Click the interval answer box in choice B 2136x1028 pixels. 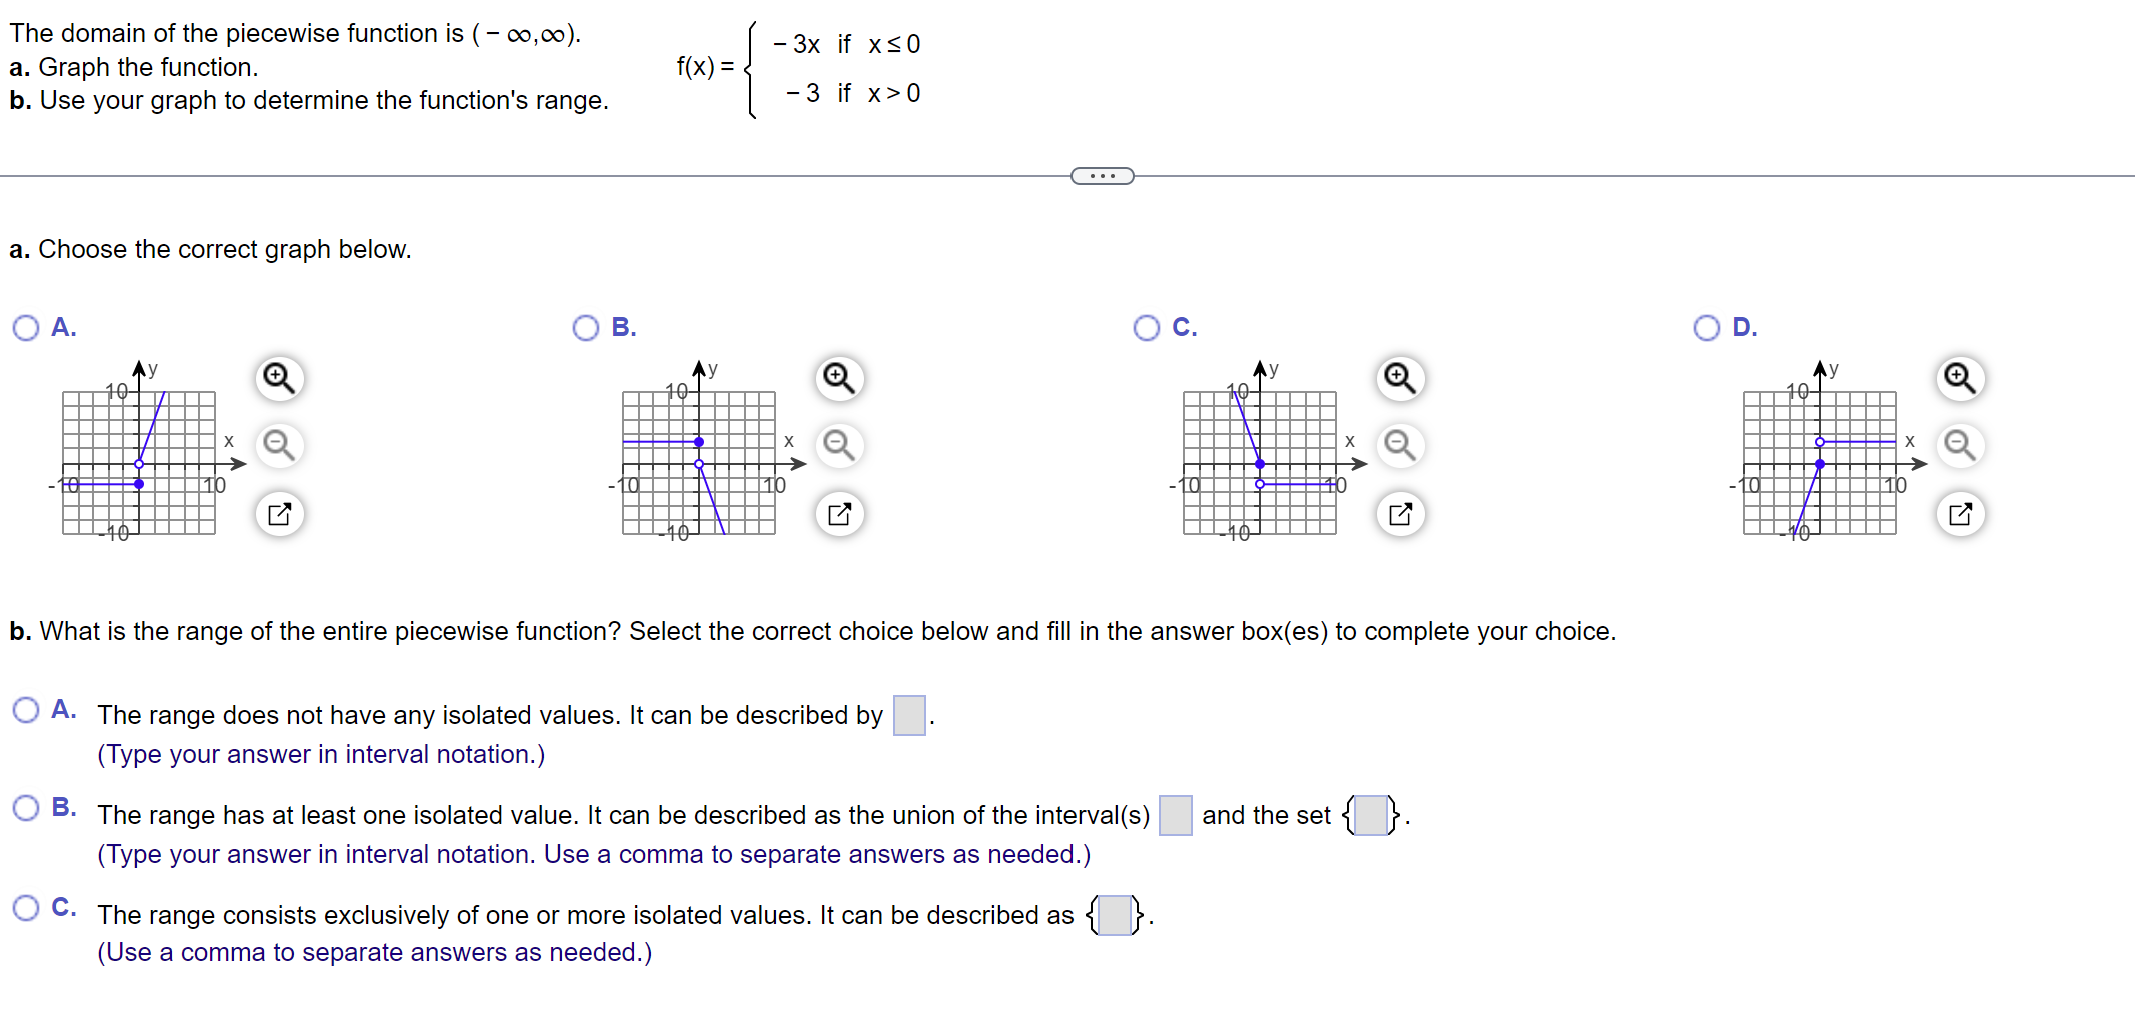tap(1175, 815)
